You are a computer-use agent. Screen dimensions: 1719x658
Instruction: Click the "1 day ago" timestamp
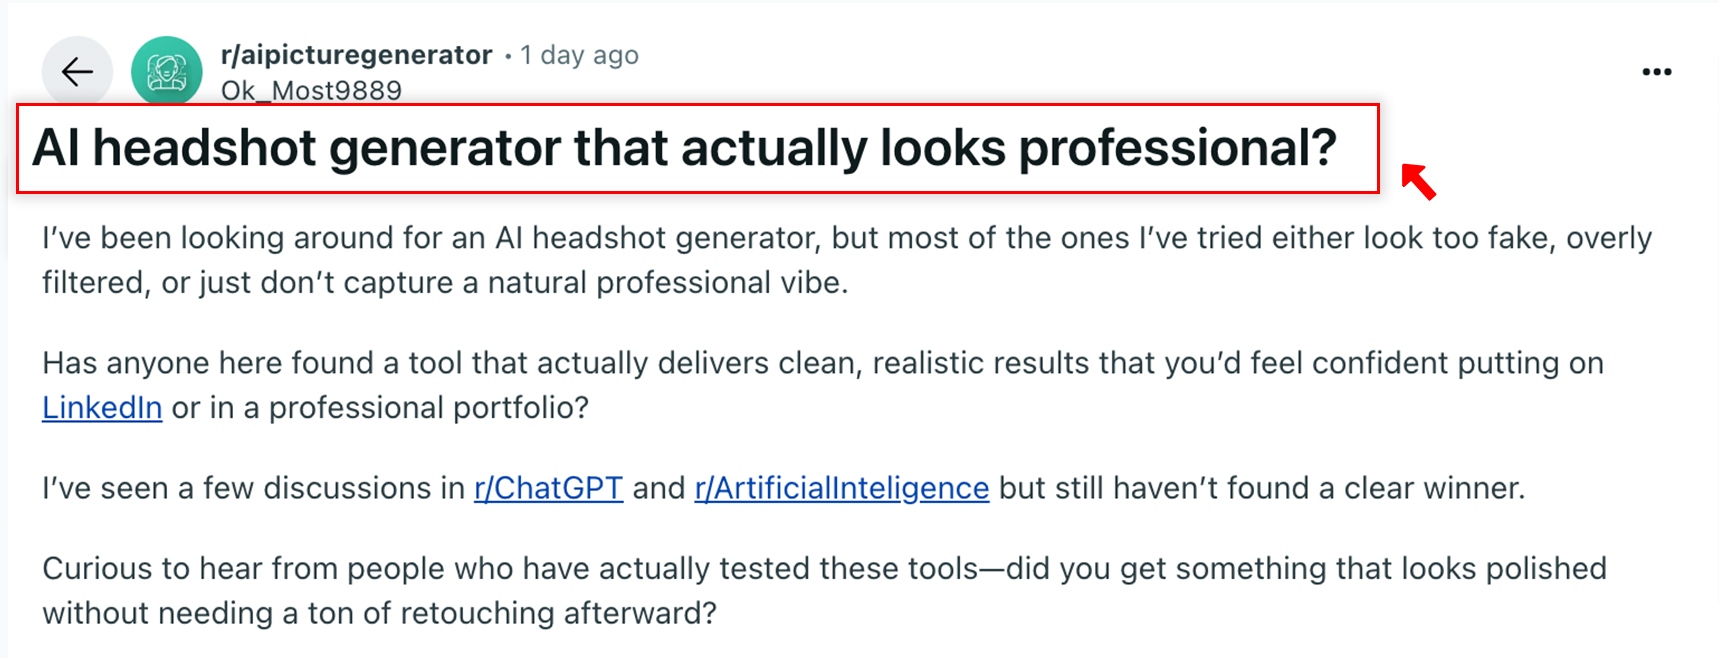point(579,55)
